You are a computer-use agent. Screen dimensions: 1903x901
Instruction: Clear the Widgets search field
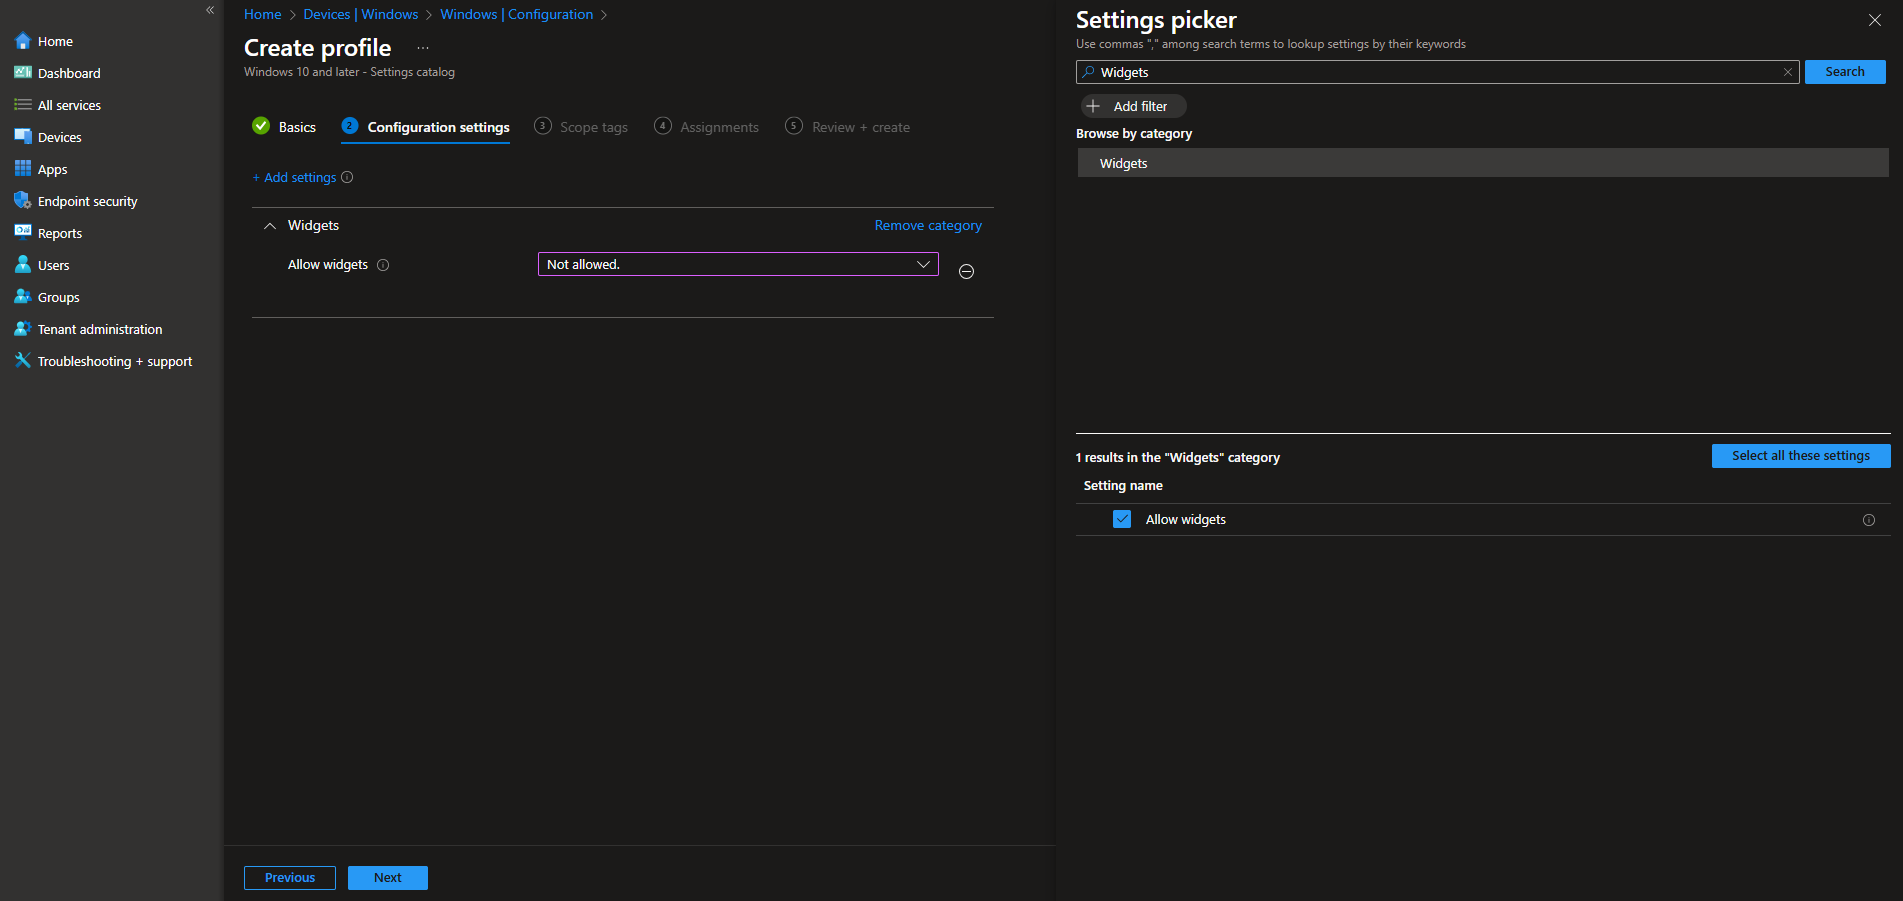coord(1788,71)
